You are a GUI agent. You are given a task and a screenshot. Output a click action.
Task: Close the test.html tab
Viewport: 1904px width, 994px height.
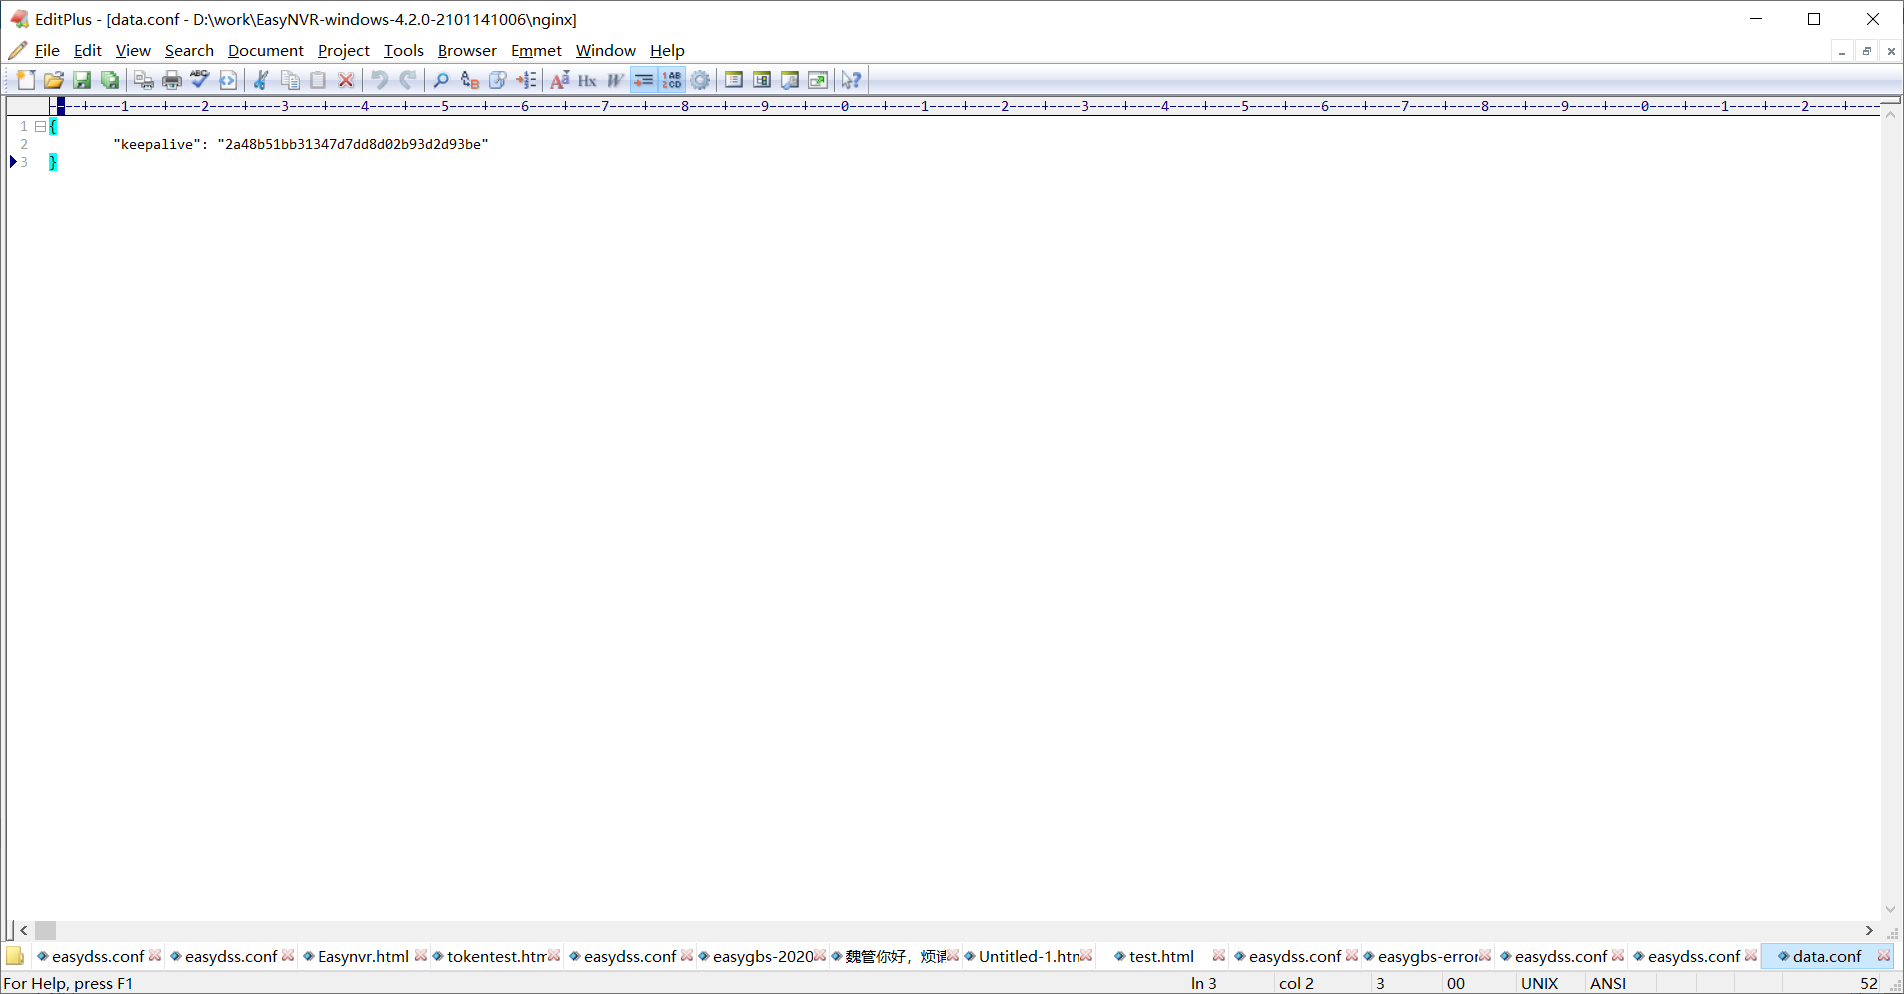[x=1219, y=956]
